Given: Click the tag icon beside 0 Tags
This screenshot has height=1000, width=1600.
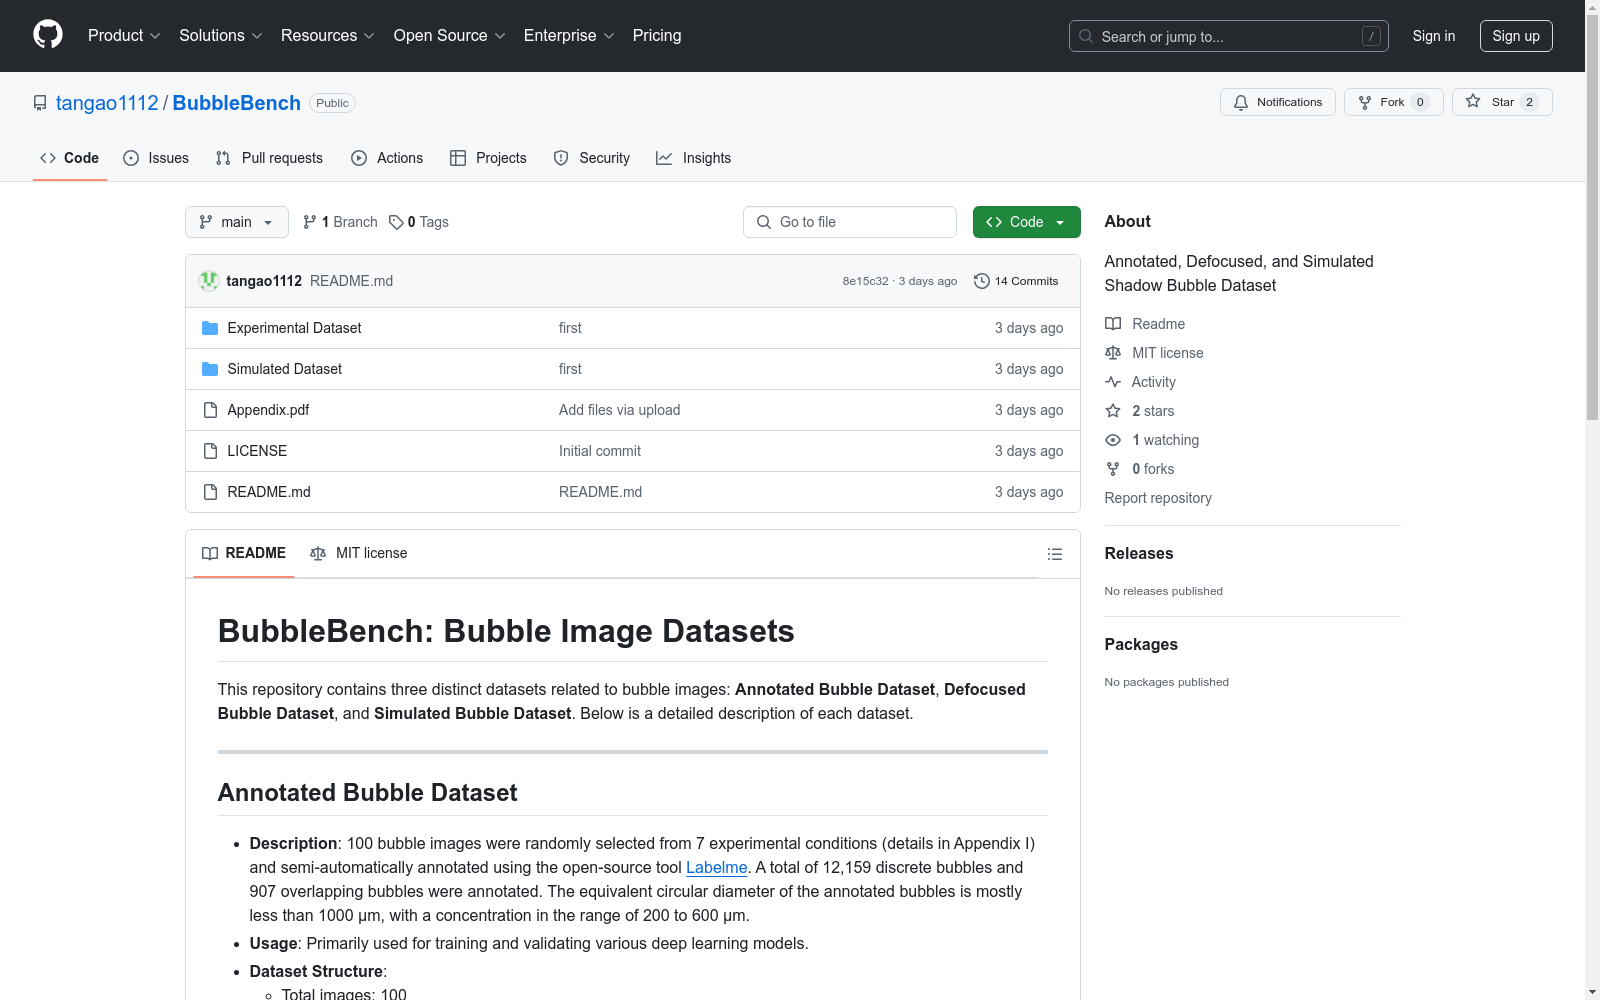Looking at the screenshot, I should tap(396, 222).
